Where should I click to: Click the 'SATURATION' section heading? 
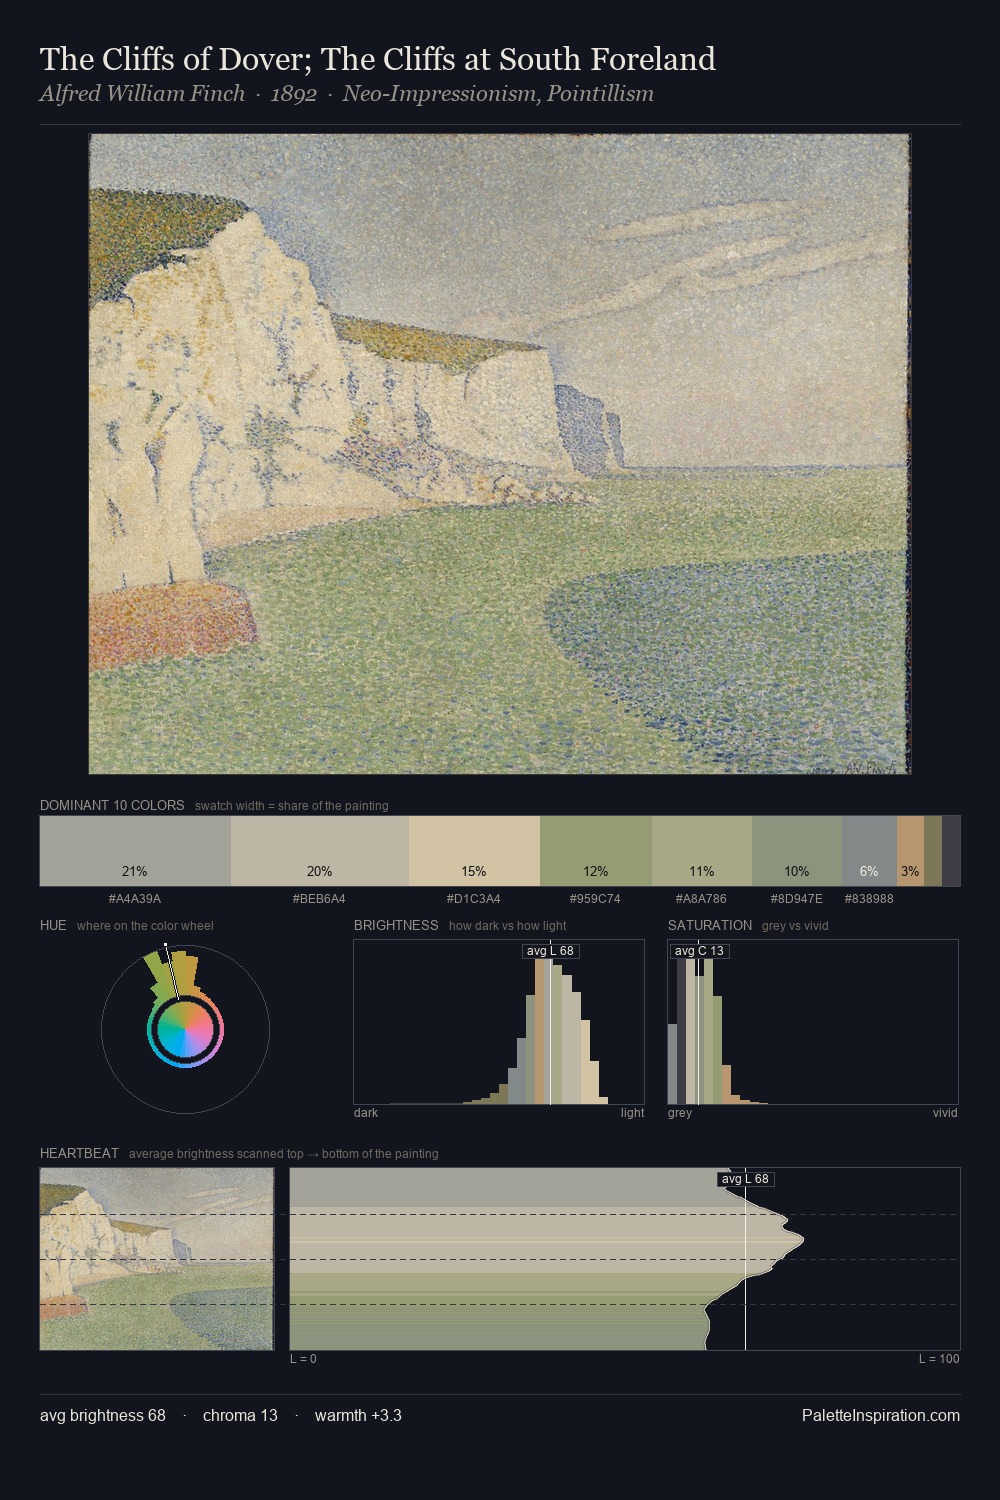point(710,925)
